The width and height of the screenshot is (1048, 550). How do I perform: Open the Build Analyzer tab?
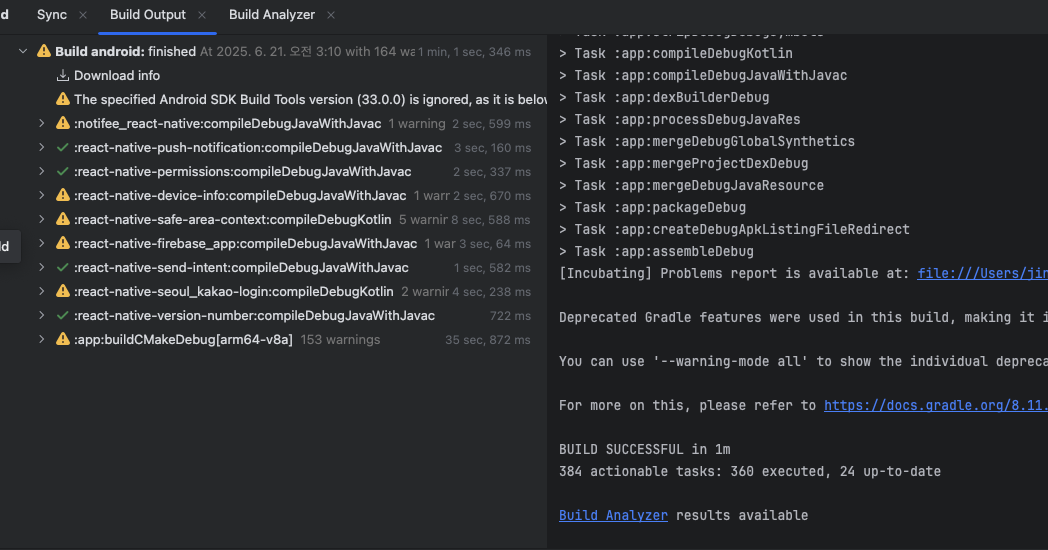click(x=271, y=15)
